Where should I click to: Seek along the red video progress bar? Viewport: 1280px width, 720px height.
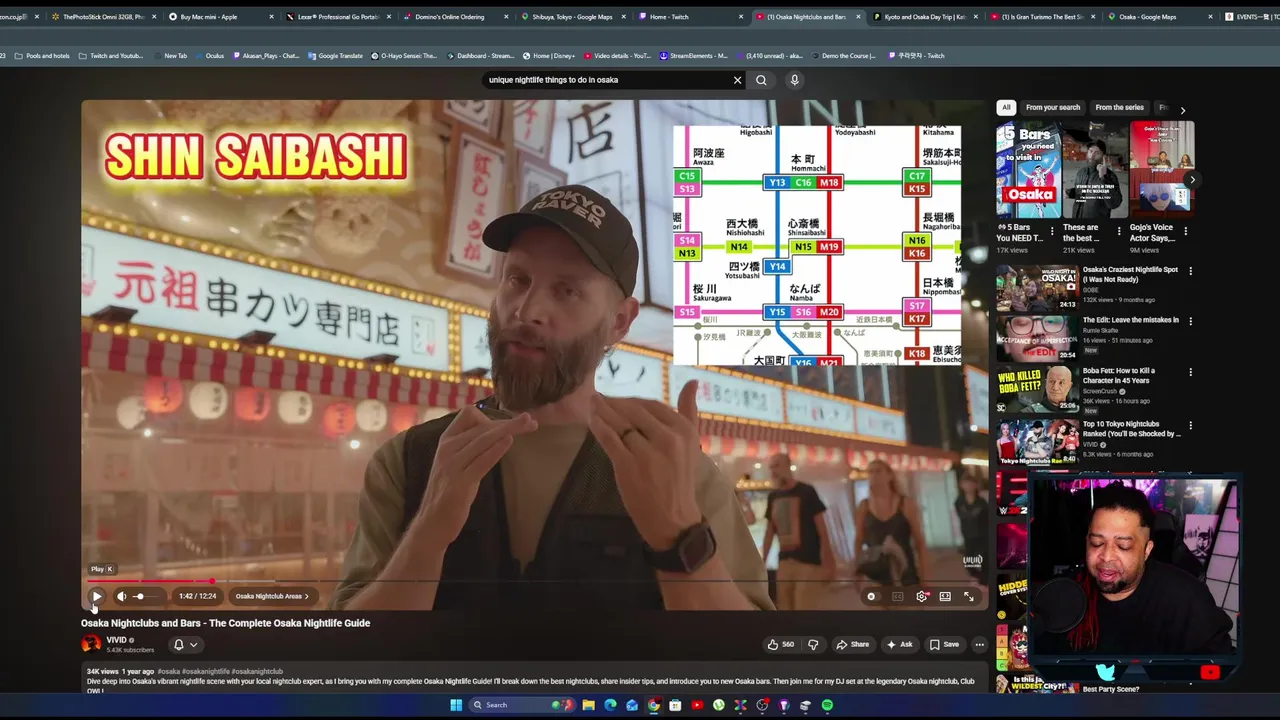coord(534,581)
